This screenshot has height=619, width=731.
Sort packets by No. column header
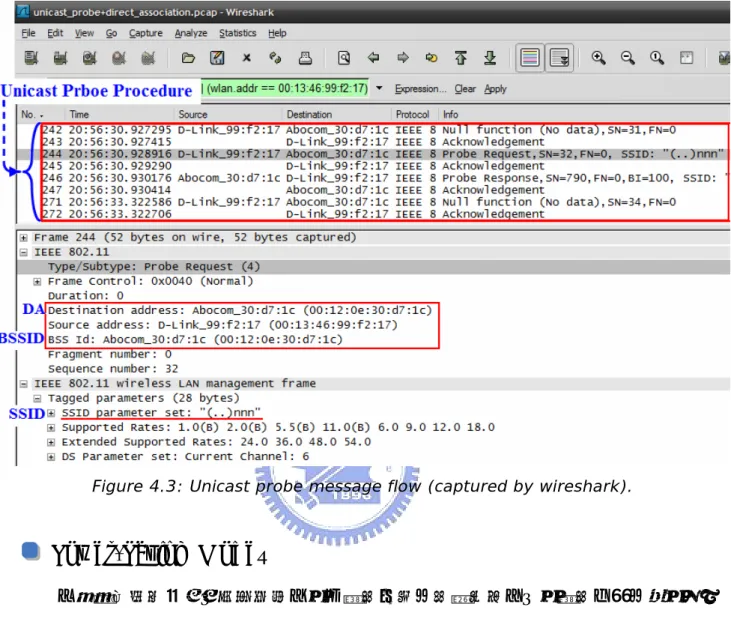[41, 114]
